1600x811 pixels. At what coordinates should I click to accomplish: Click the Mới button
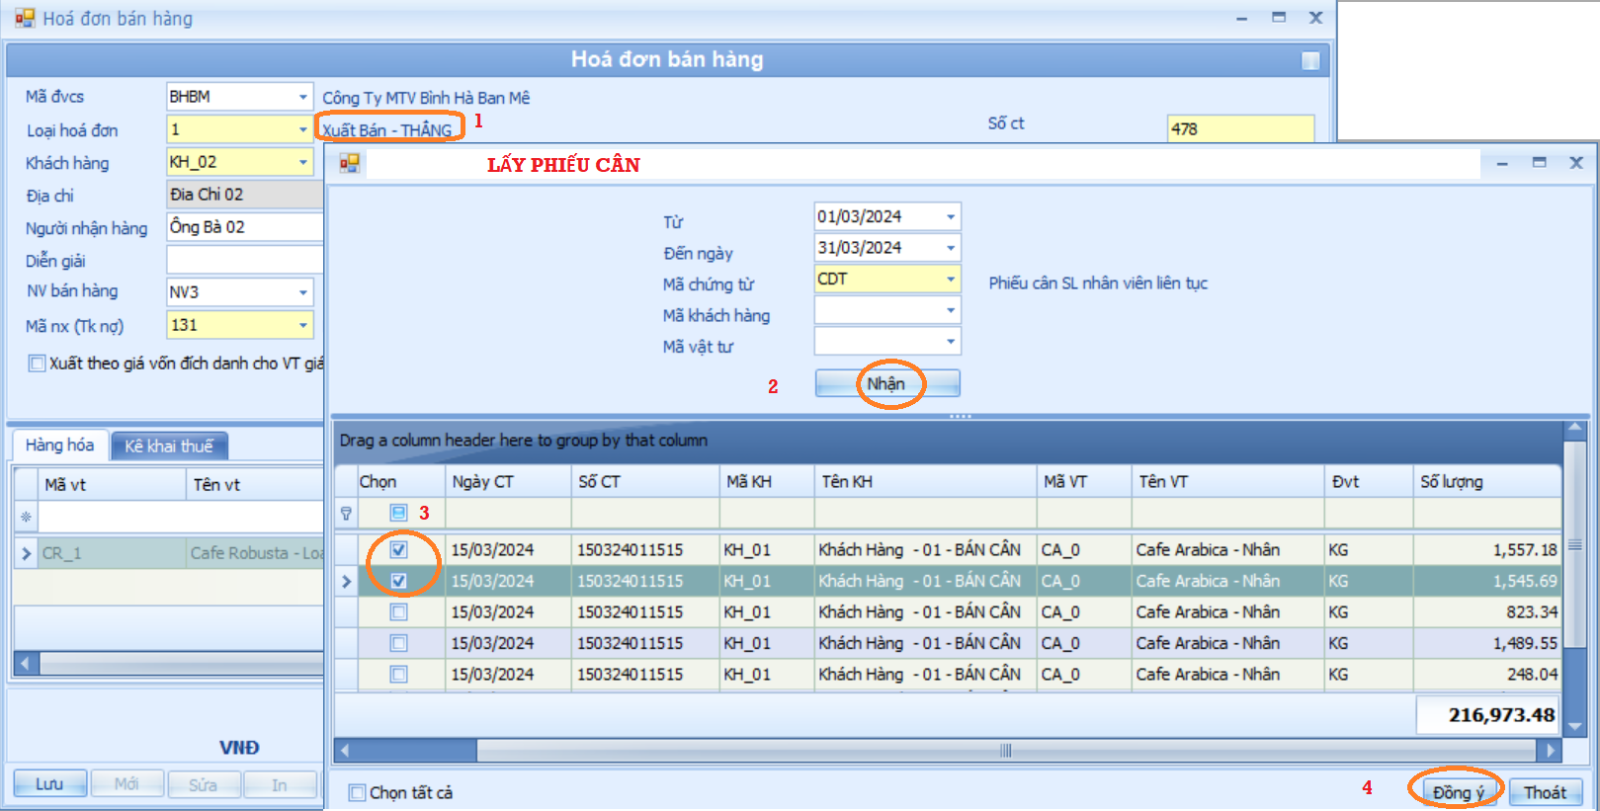(x=127, y=784)
